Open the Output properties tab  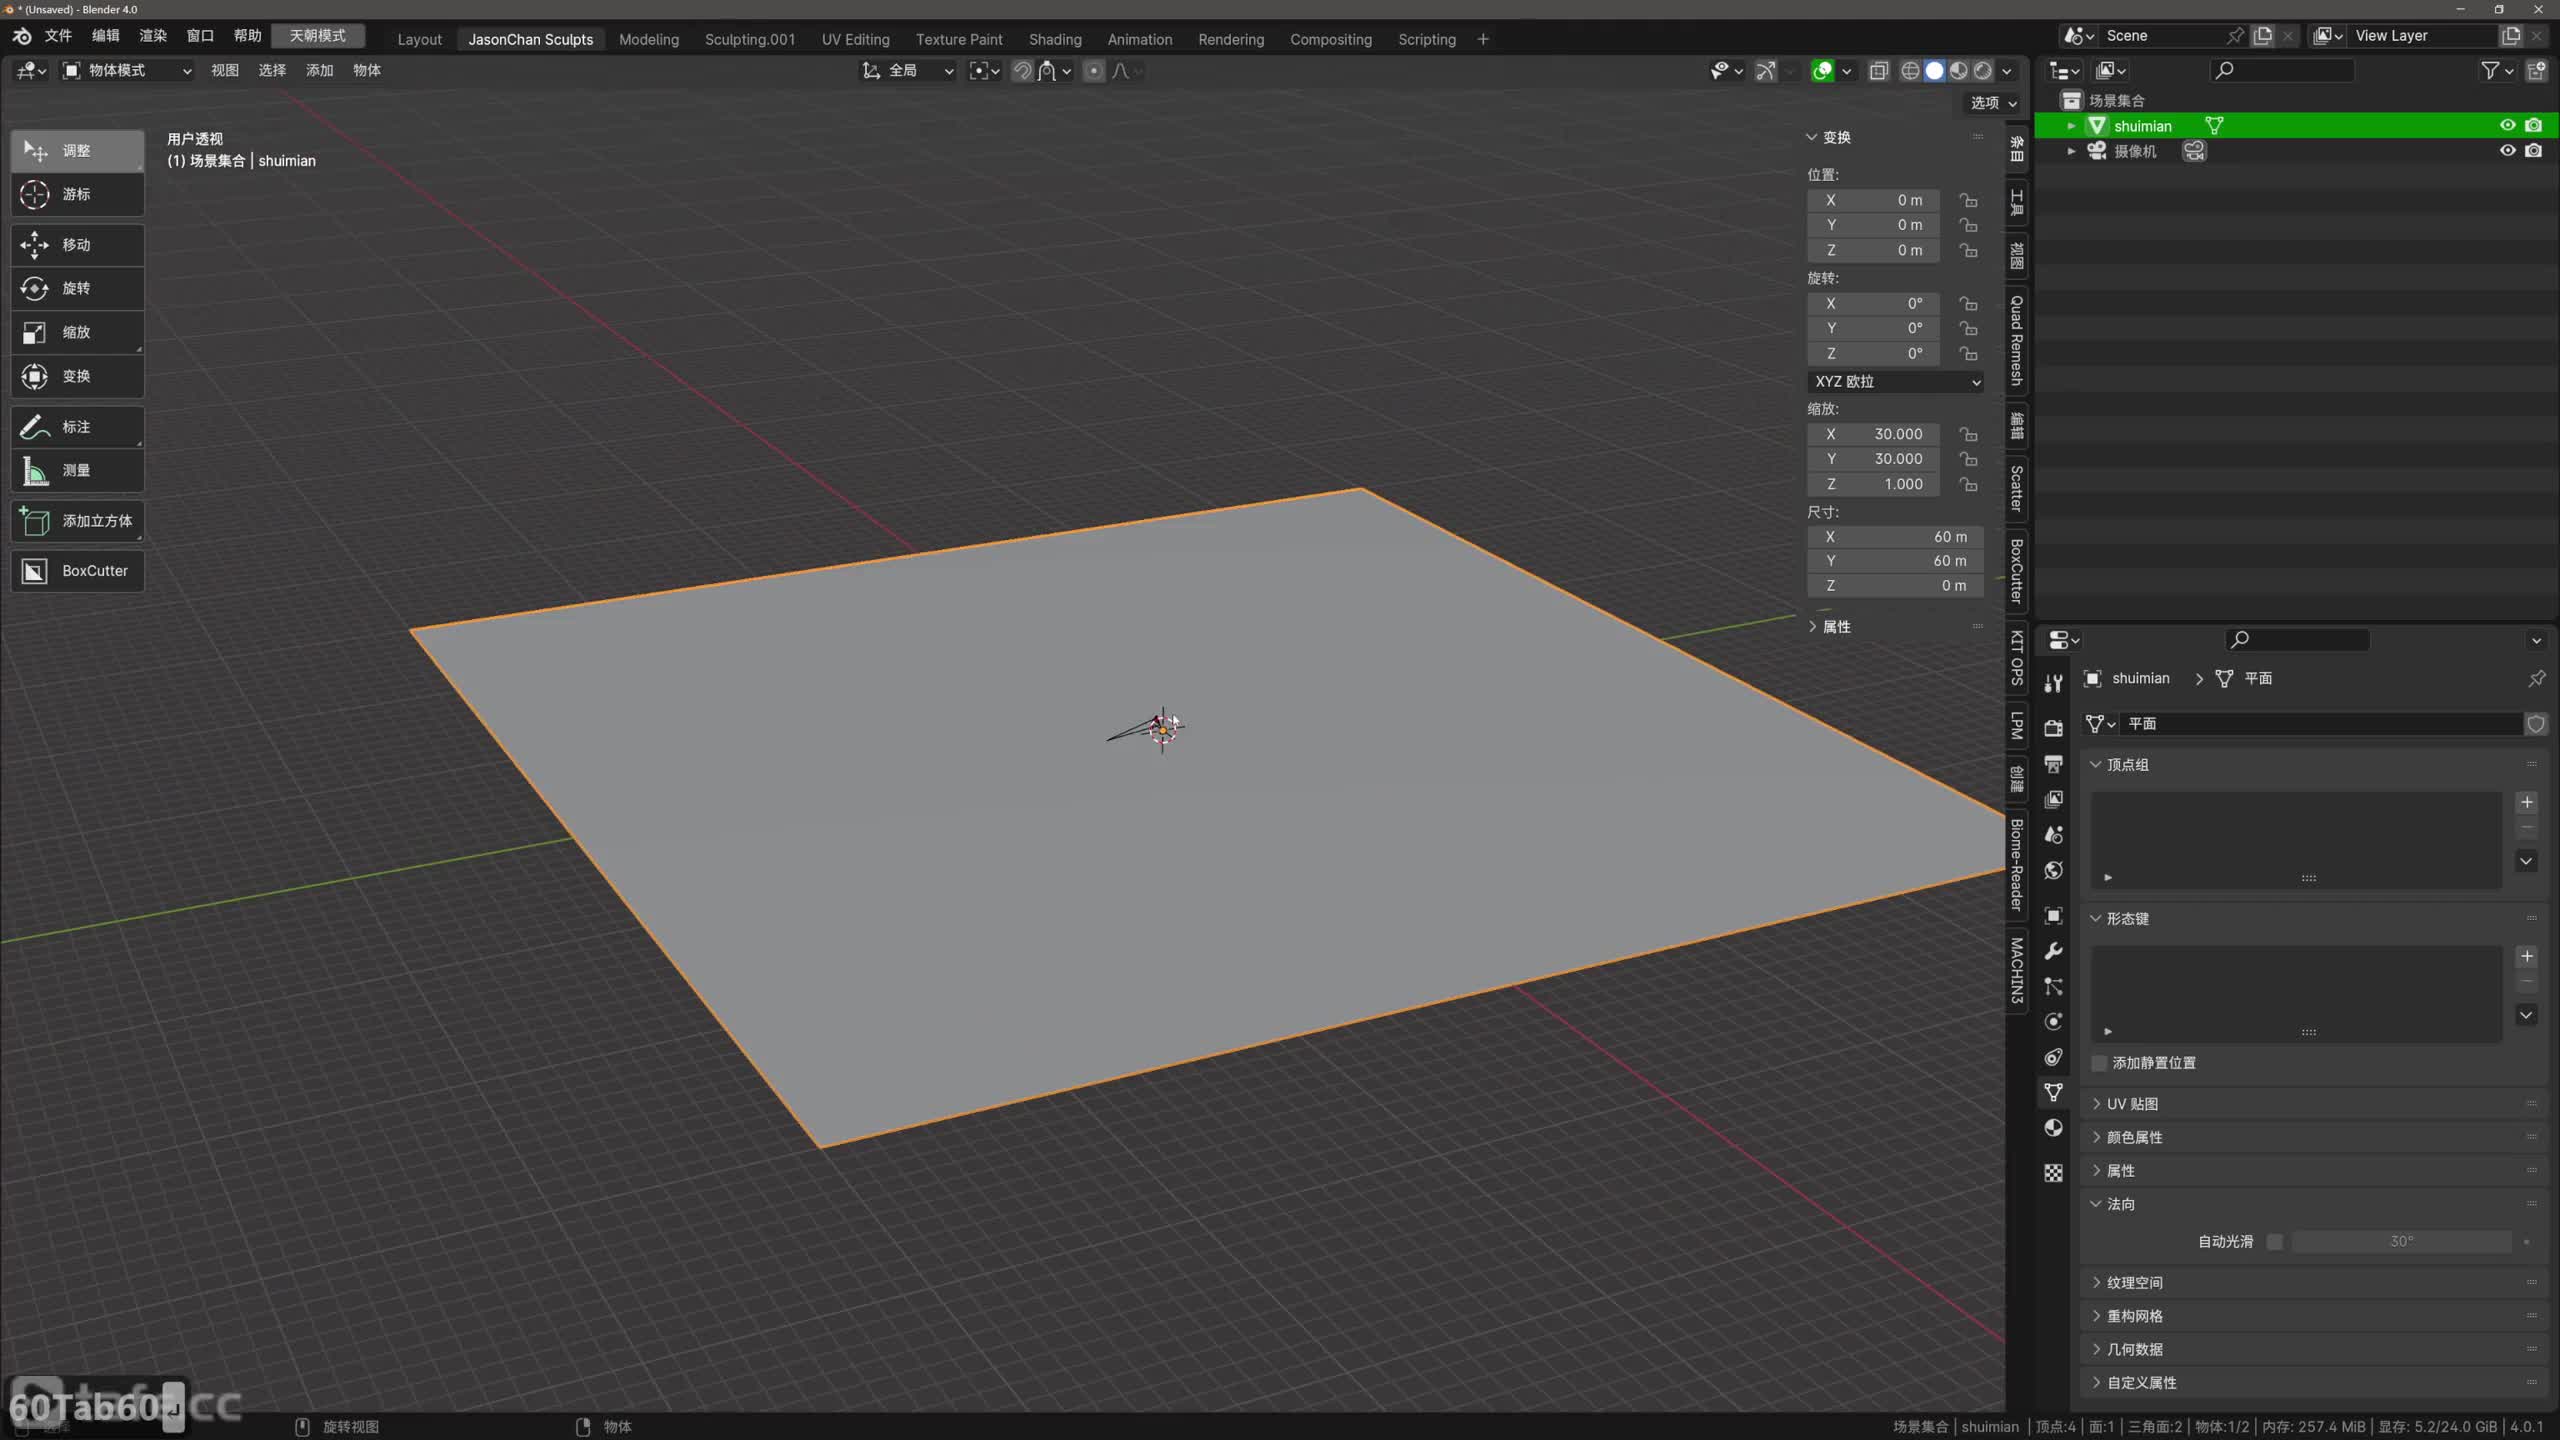(x=2053, y=764)
